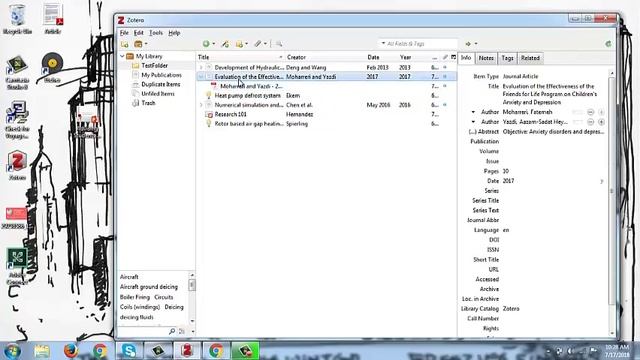Remove author Moharreri with minus icon
This screenshot has width=640, height=360.
point(591,112)
